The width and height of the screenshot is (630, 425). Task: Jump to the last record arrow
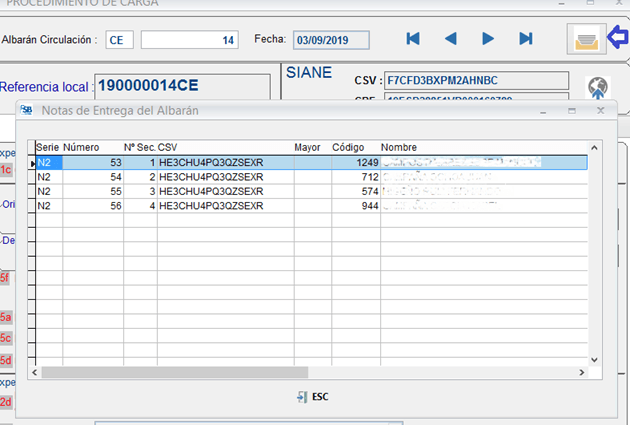pyautogui.click(x=526, y=39)
